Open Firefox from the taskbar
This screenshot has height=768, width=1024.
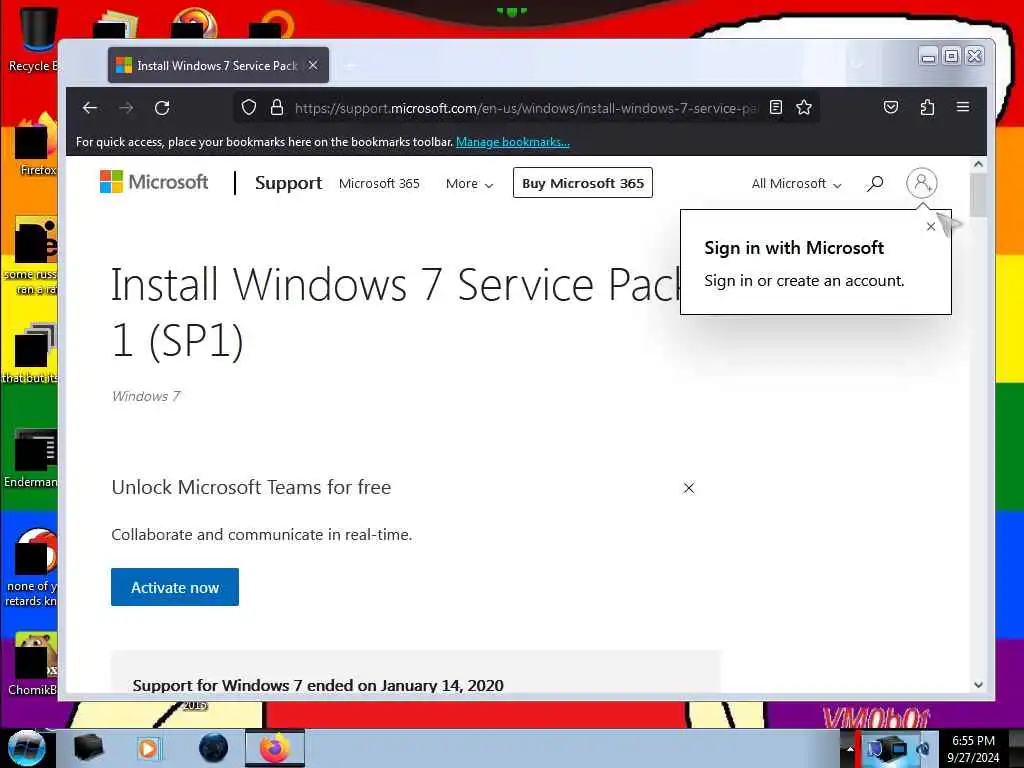tap(275, 748)
